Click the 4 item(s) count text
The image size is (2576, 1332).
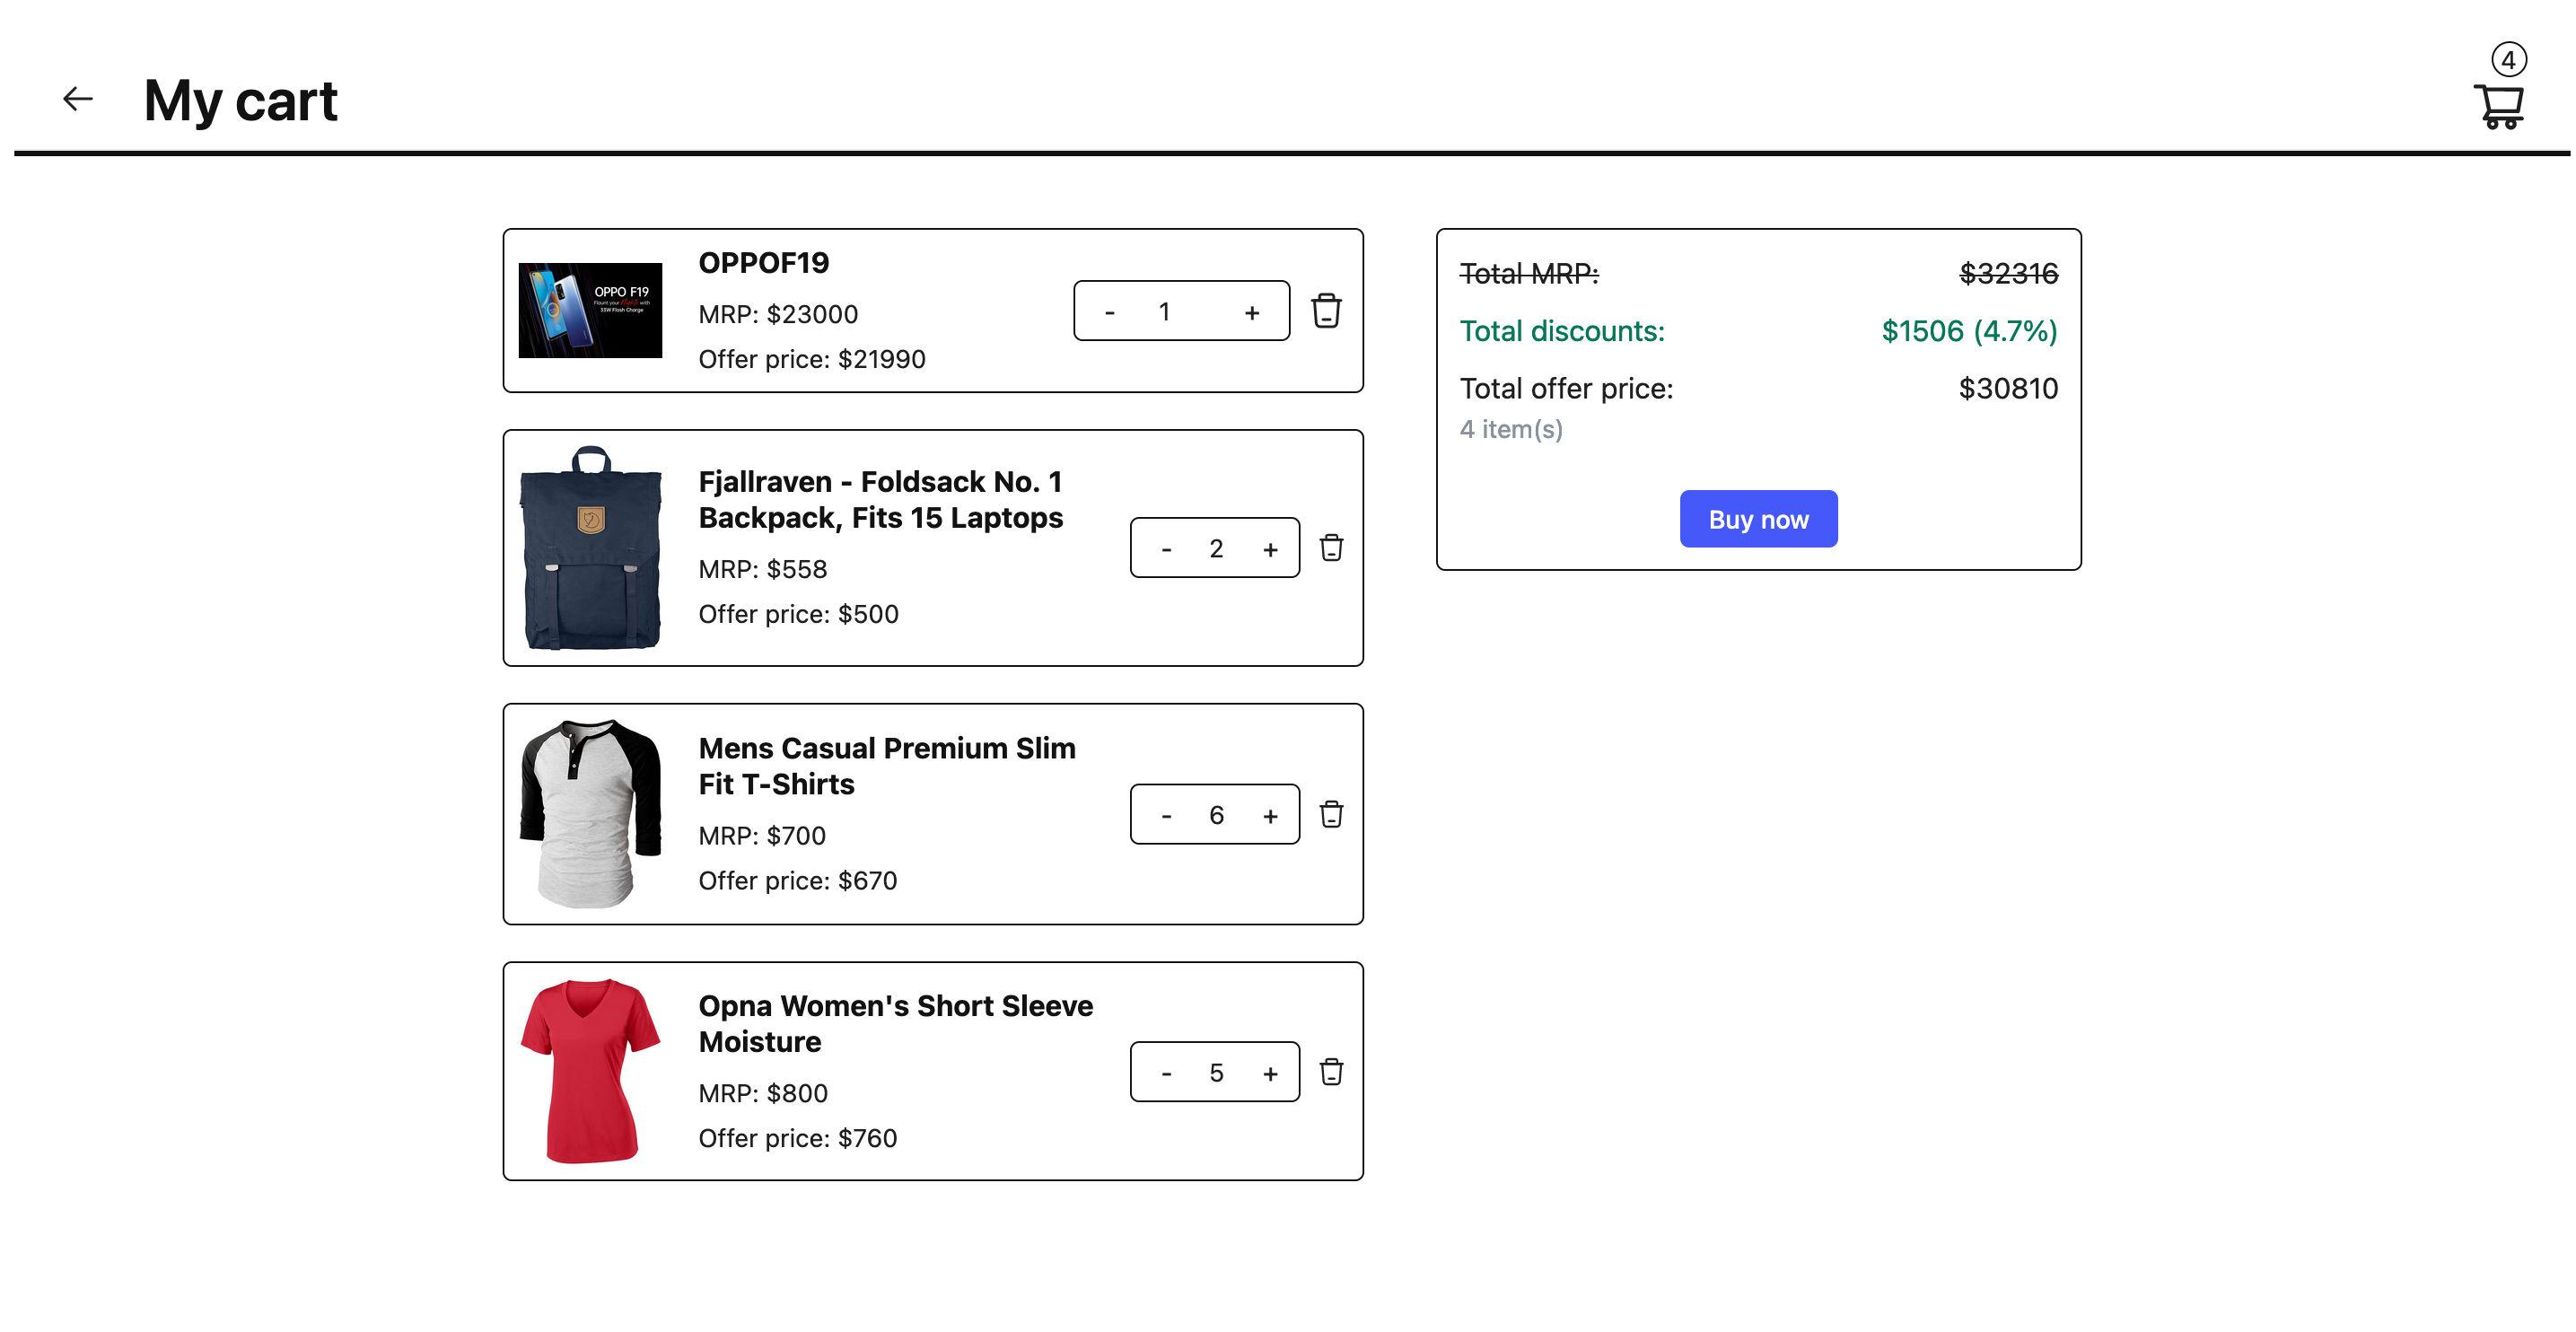(x=1511, y=429)
